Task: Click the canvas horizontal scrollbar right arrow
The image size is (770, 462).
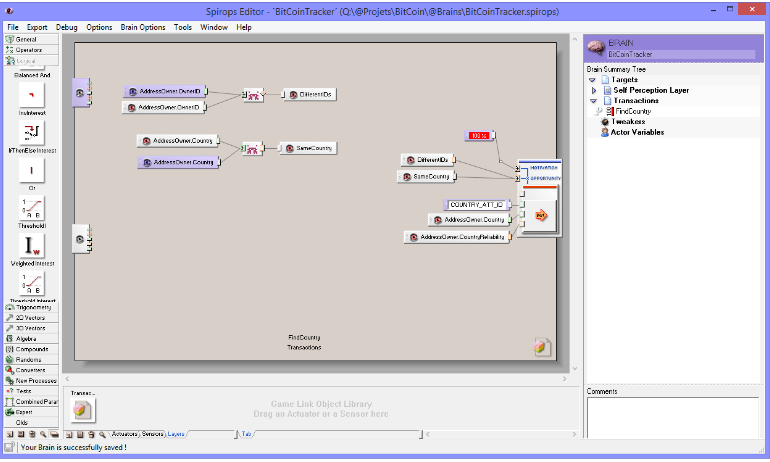Action: pos(564,379)
